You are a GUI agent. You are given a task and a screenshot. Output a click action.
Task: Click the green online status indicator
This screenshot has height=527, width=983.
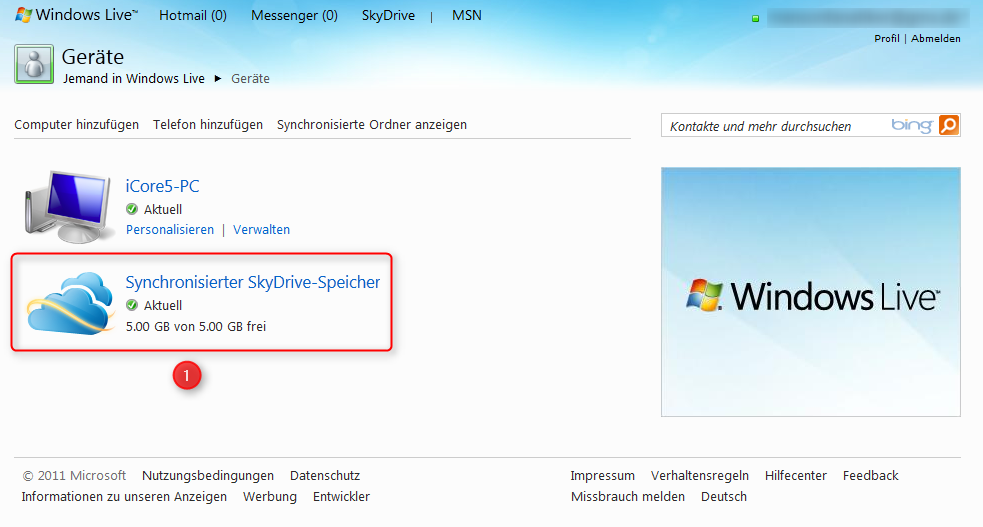(755, 19)
